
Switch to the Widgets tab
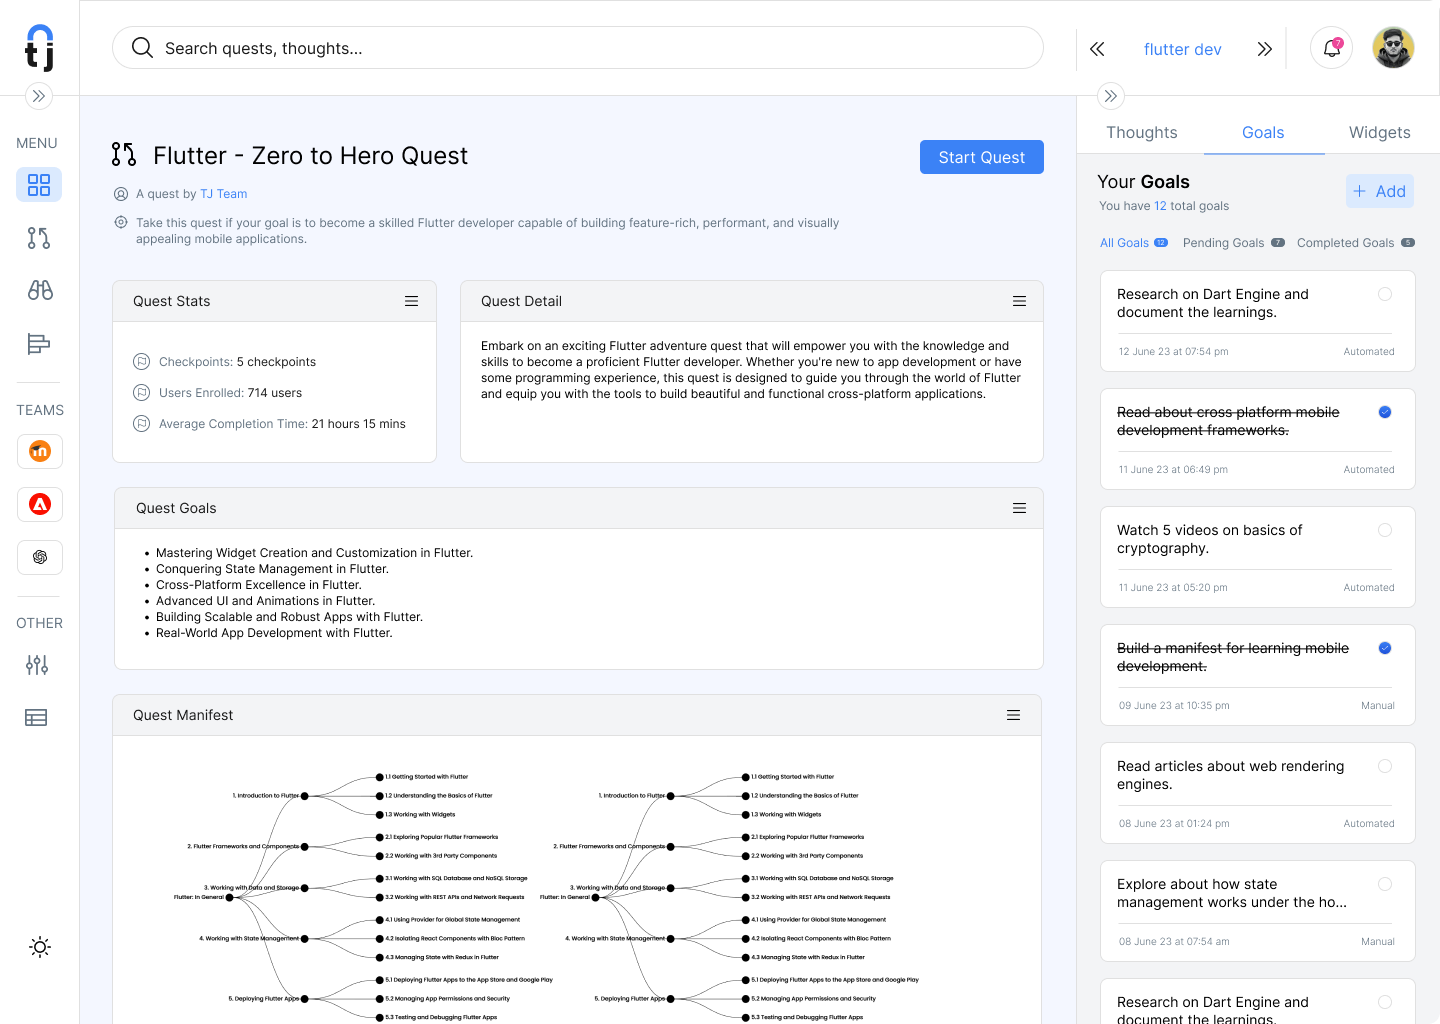pyautogui.click(x=1379, y=132)
